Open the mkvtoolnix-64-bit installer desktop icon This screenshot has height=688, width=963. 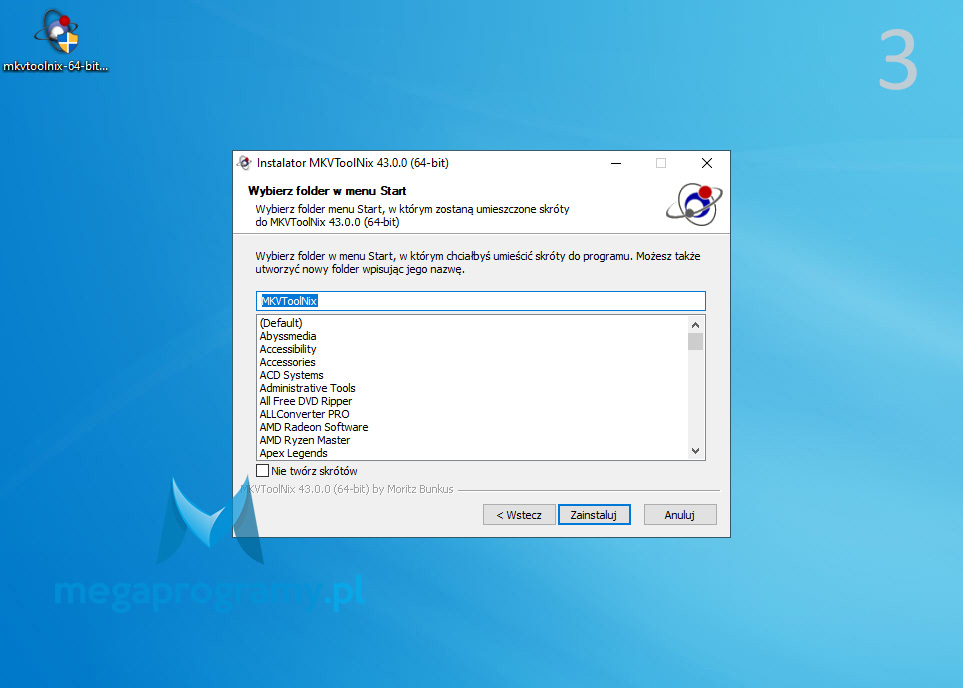[56, 41]
